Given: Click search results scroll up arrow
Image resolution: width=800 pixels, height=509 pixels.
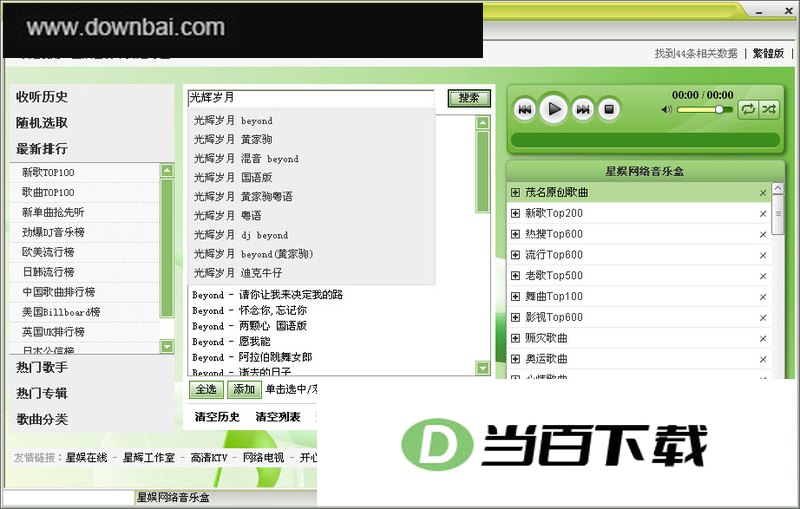Looking at the screenshot, I should pyautogui.click(x=483, y=122).
